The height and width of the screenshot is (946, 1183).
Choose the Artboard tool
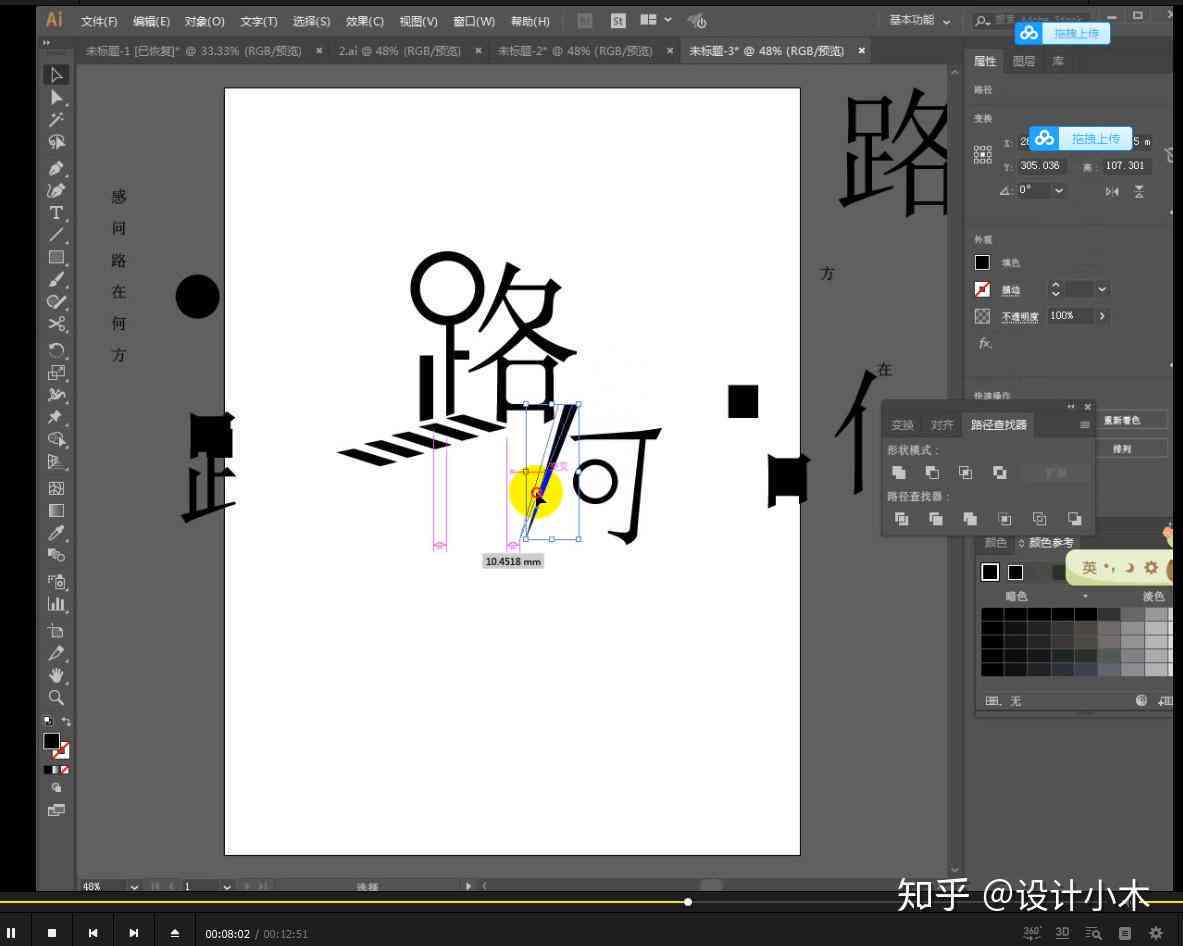[56, 631]
